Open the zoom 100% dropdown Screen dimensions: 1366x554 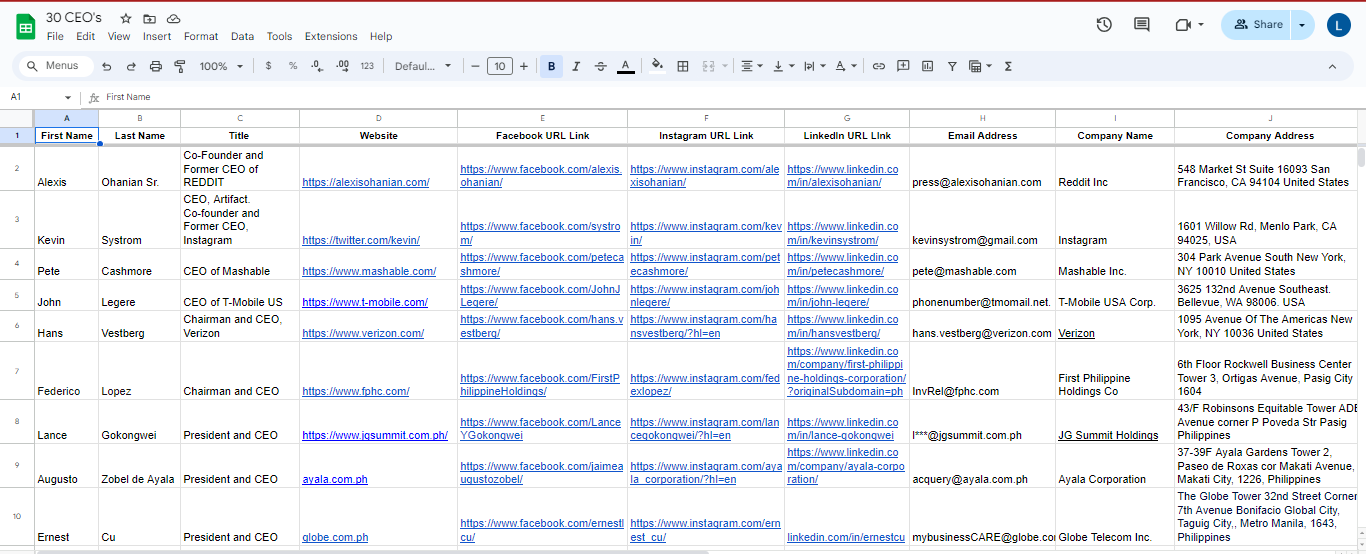click(x=221, y=66)
